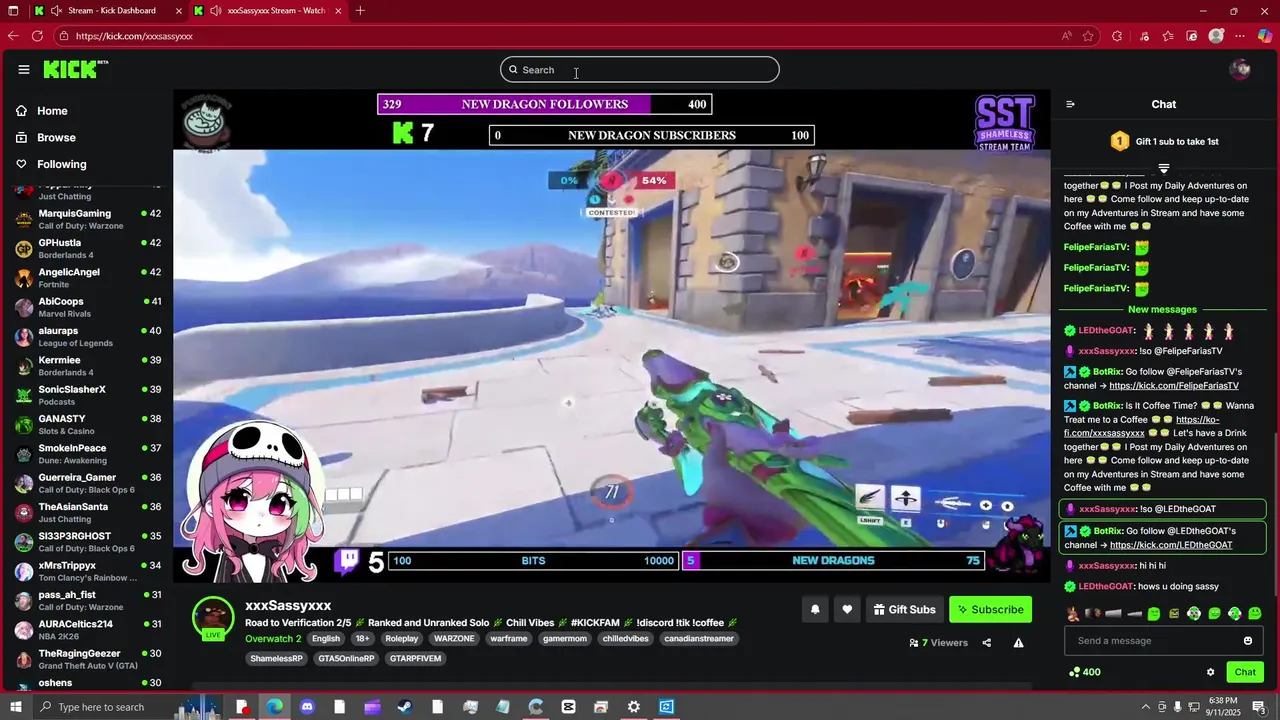Viewport: 1280px width, 720px height.
Task: Toggle the follow heart for xxxSassyxxx
Action: [x=847, y=609]
